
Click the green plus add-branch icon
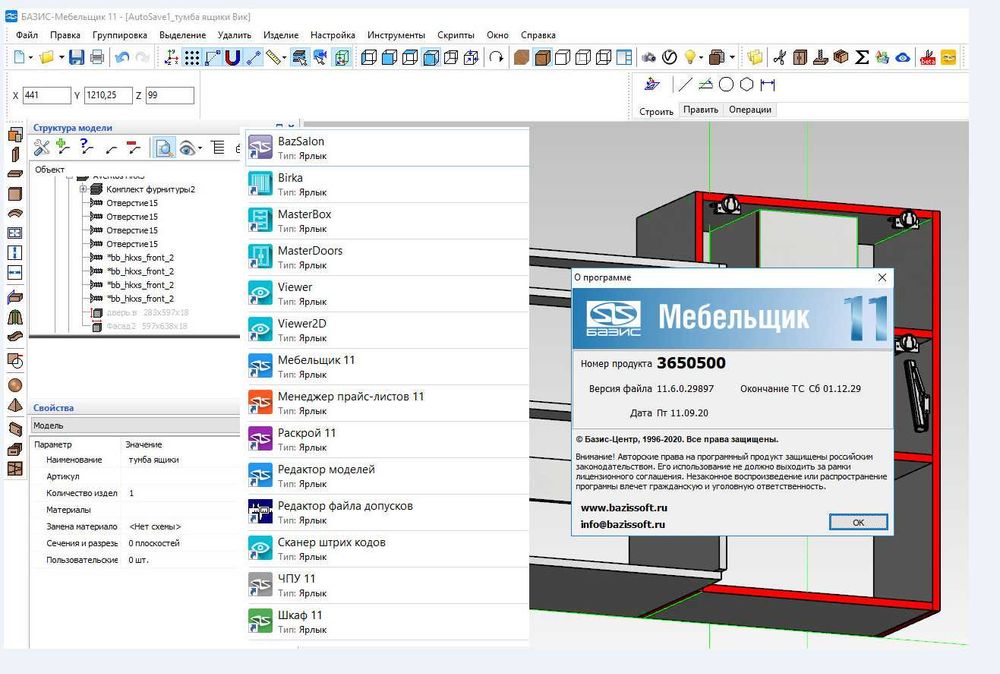coord(62,148)
